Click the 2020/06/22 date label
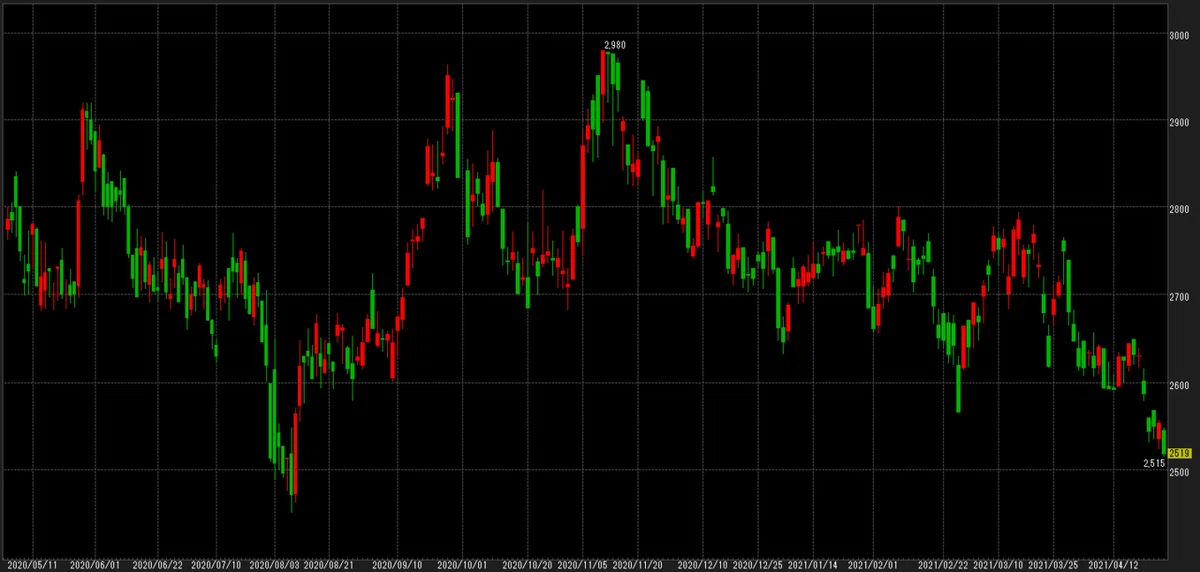 155,565
